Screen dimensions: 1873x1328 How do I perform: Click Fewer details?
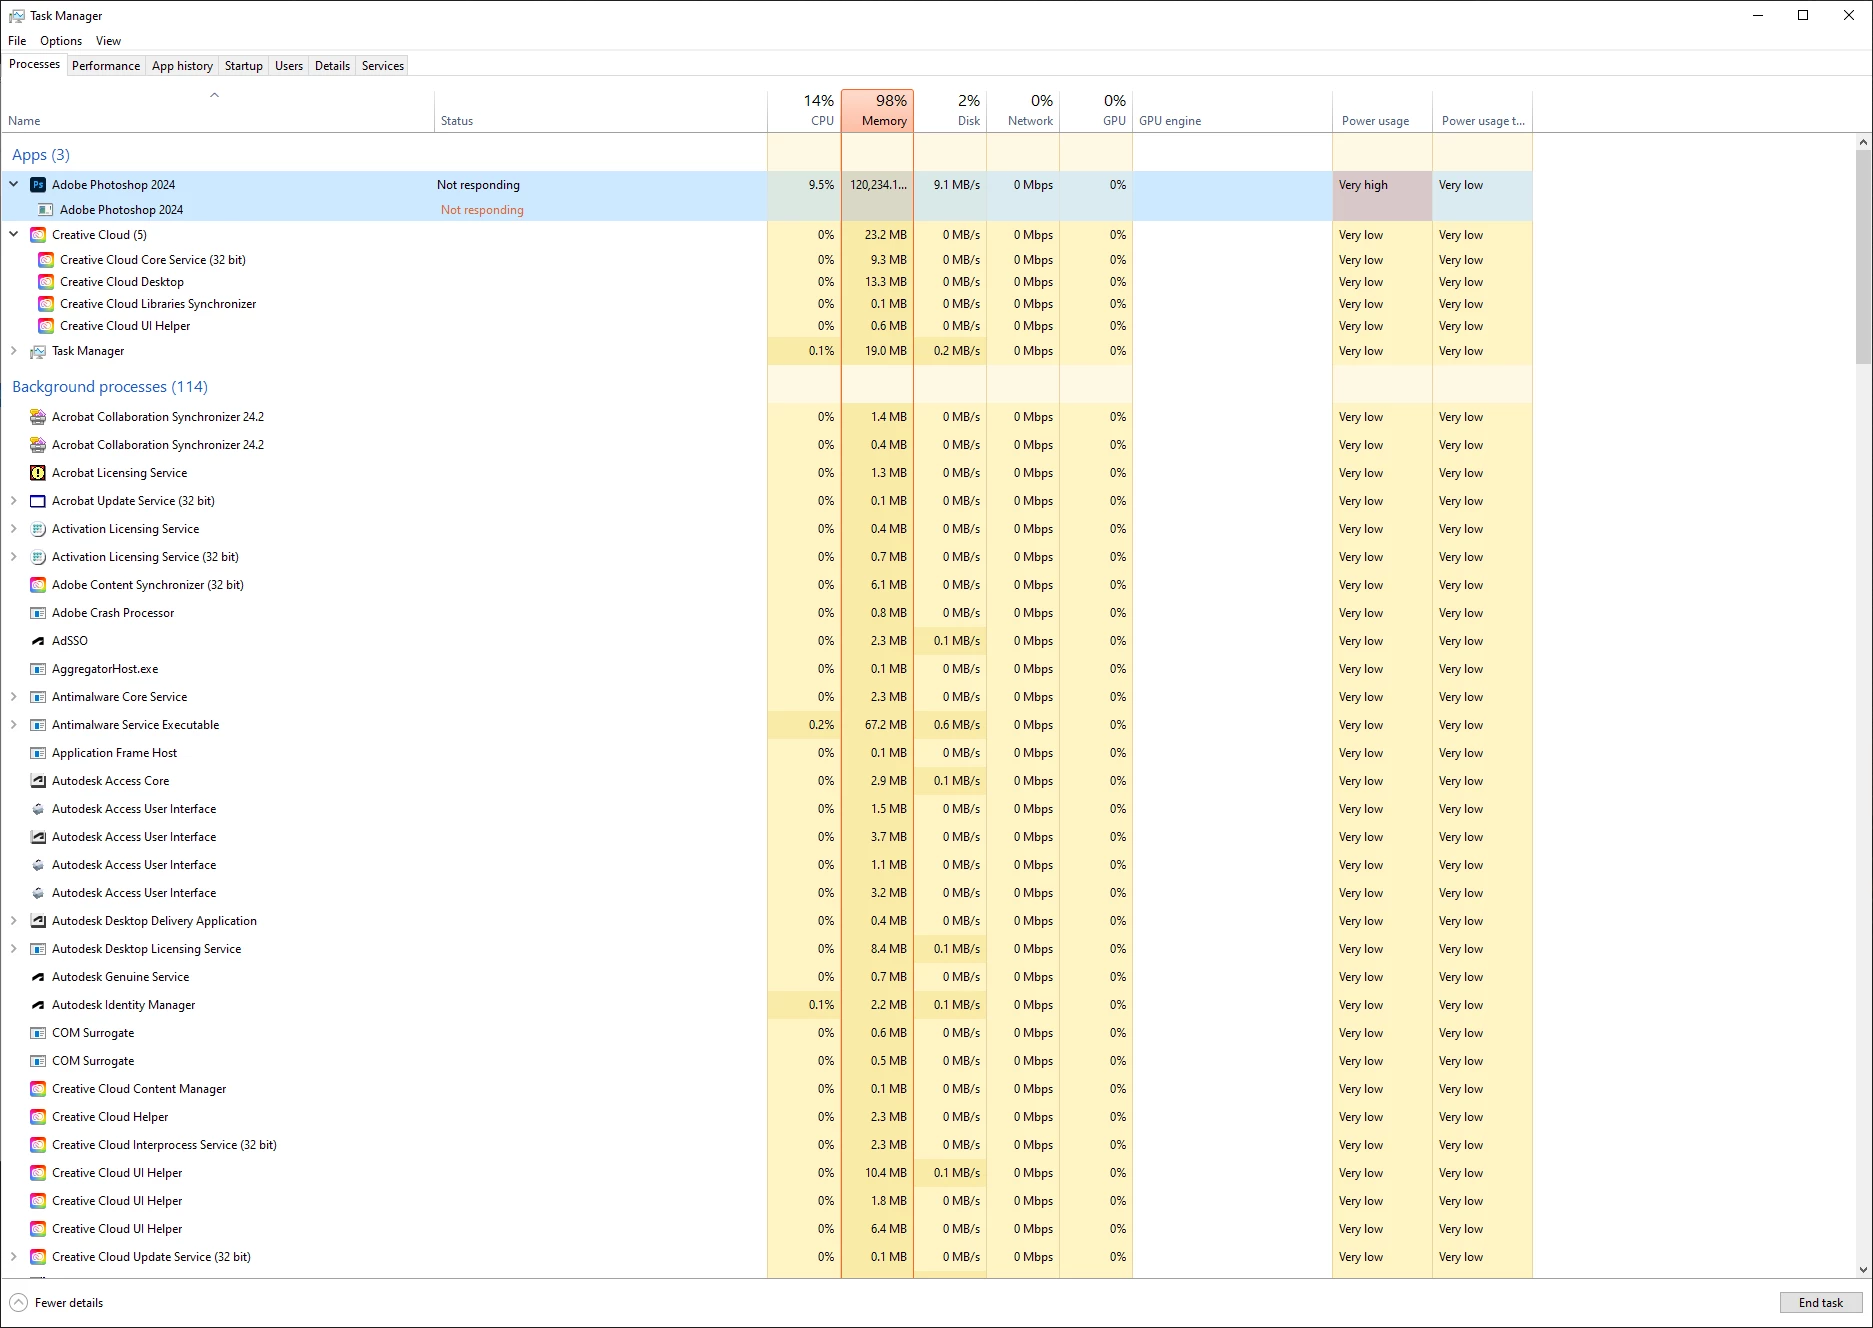click(57, 1303)
